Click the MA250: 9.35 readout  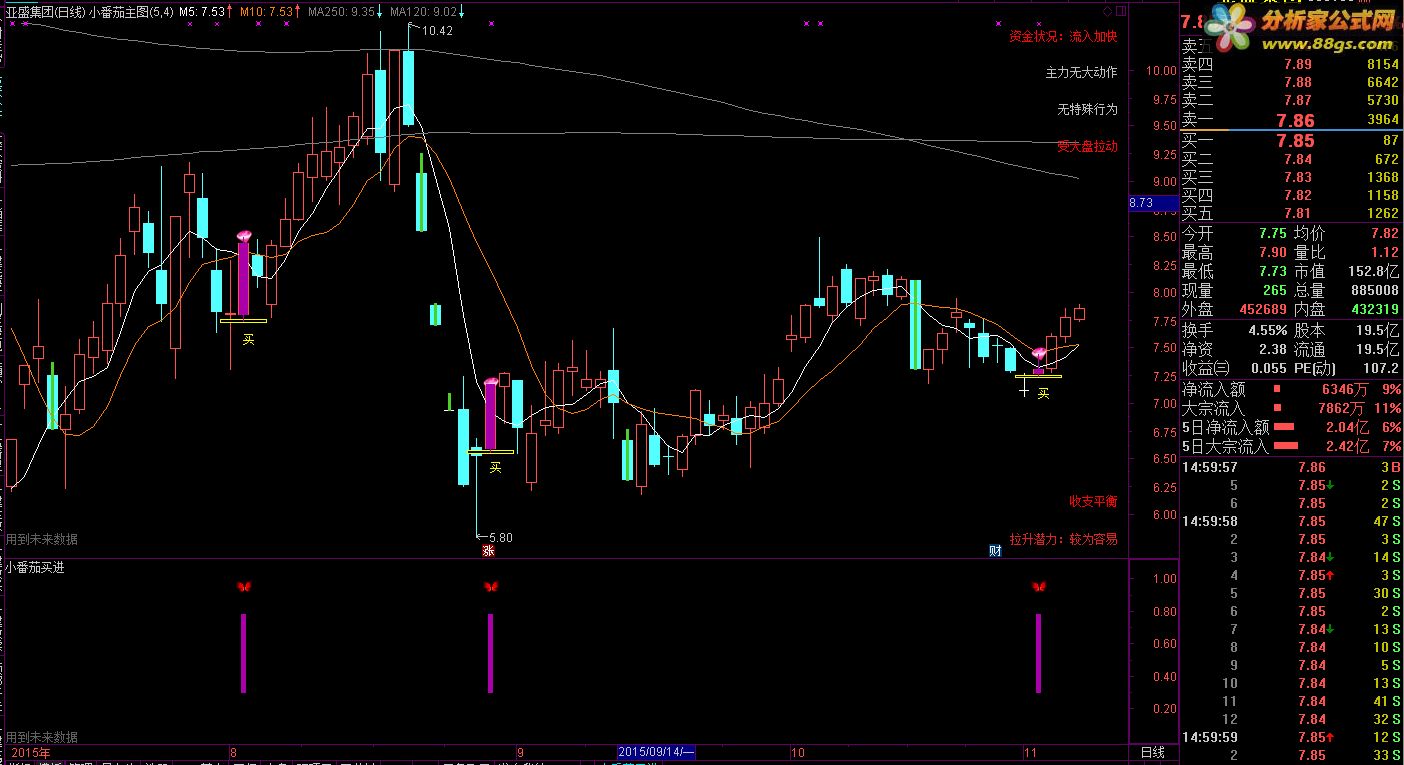tap(341, 12)
